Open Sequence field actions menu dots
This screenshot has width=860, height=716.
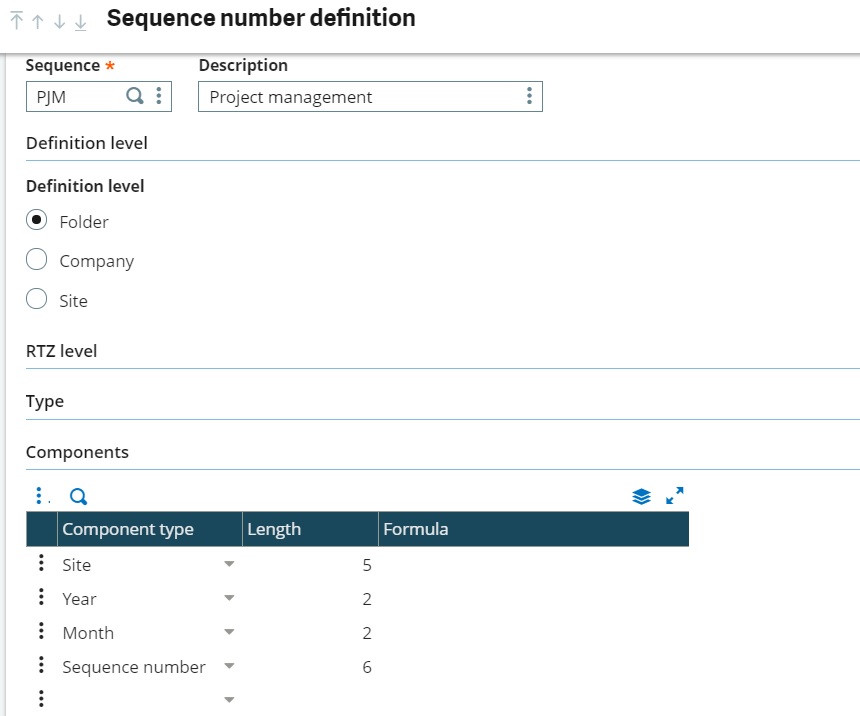coord(159,96)
